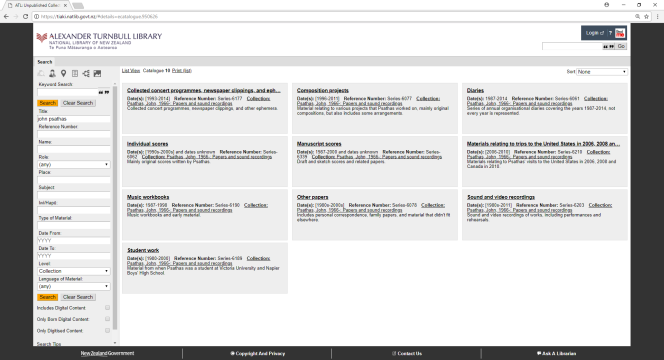This screenshot has height=360, width=664.
Task: Open the Student work record
Action: (x=143, y=250)
